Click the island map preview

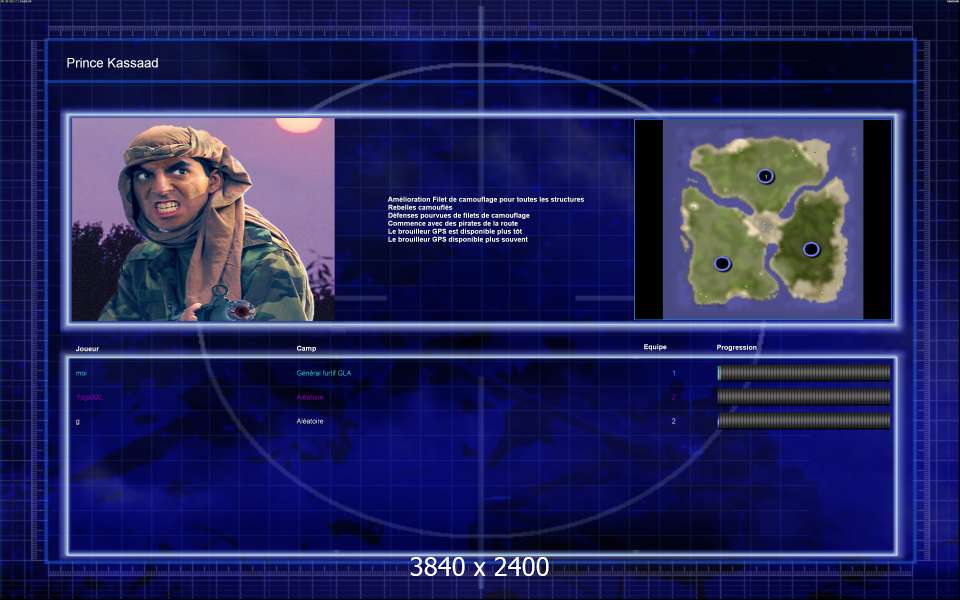click(763, 220)
